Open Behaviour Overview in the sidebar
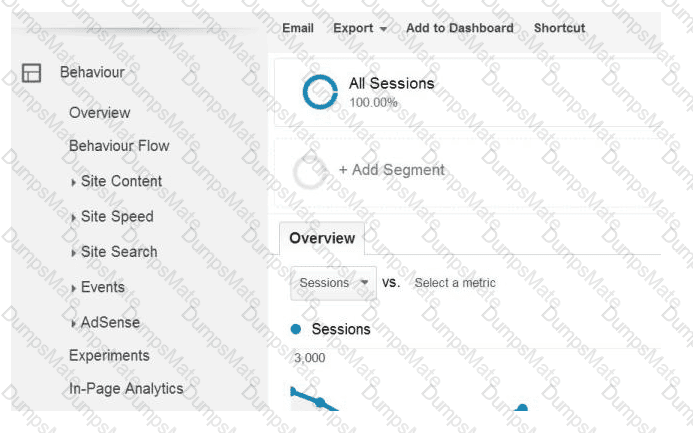This screenshot has width=693, height=433. [x=99, y=113]
